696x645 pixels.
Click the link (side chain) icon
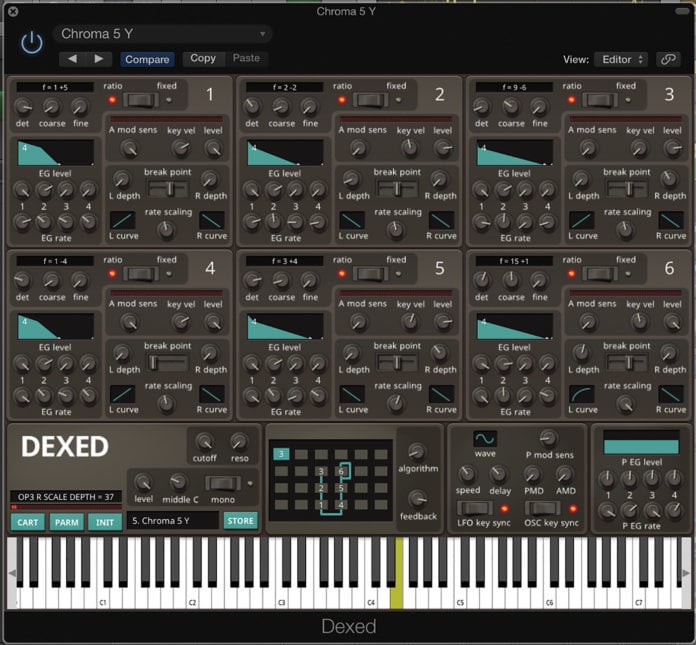click(667, 59)
